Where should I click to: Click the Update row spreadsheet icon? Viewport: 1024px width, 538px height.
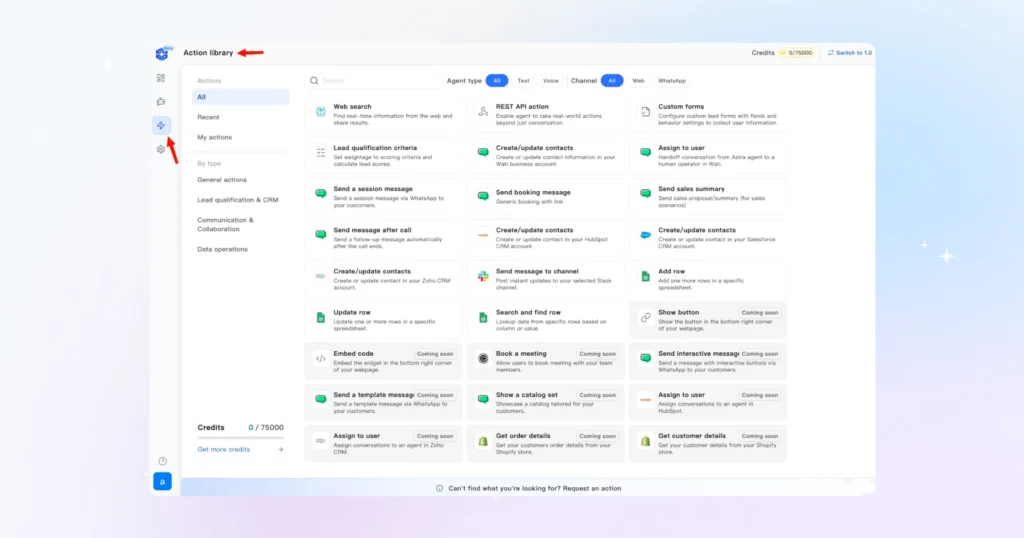pyautogui.click(x=321, y=317)
